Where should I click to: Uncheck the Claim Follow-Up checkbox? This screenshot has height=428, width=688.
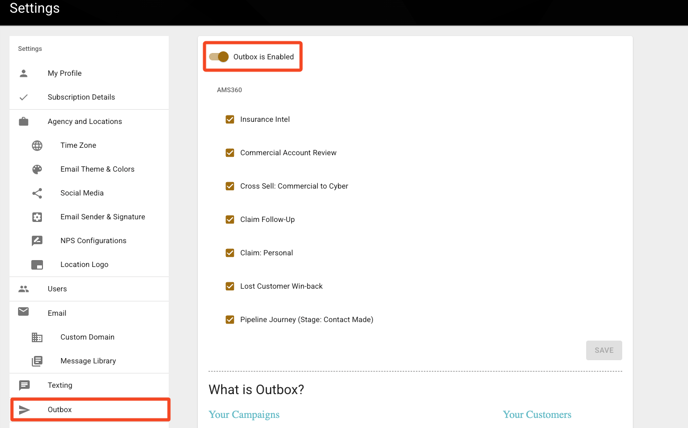point(230,219)
